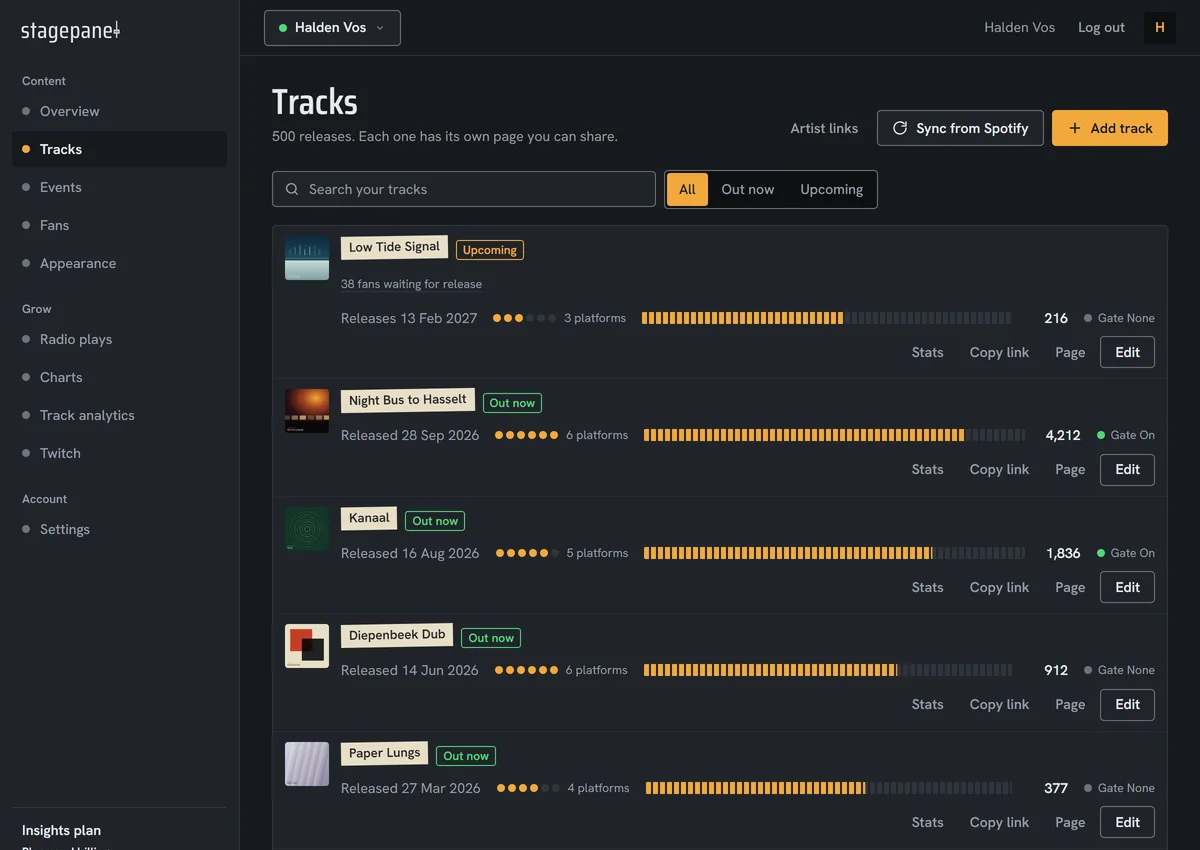Click Log out
1200x850 pixels.
tap(1101, 27)
